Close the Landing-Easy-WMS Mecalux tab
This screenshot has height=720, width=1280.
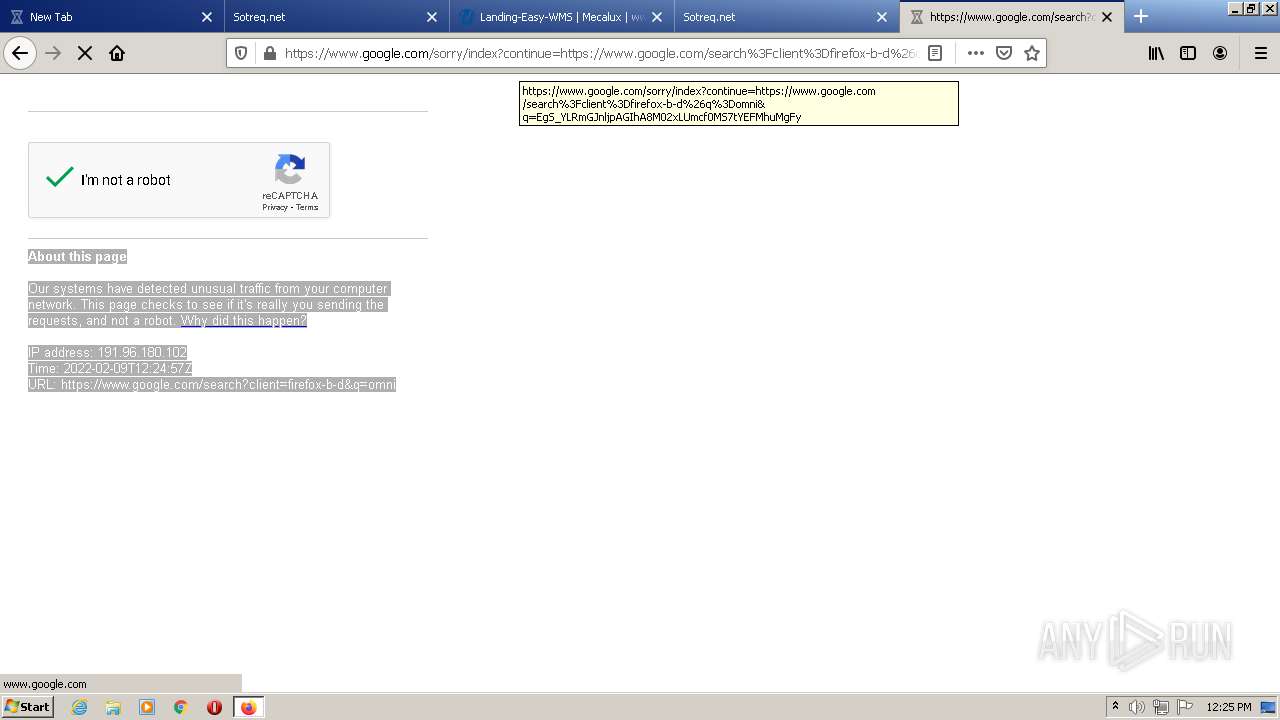click(657, 17)
